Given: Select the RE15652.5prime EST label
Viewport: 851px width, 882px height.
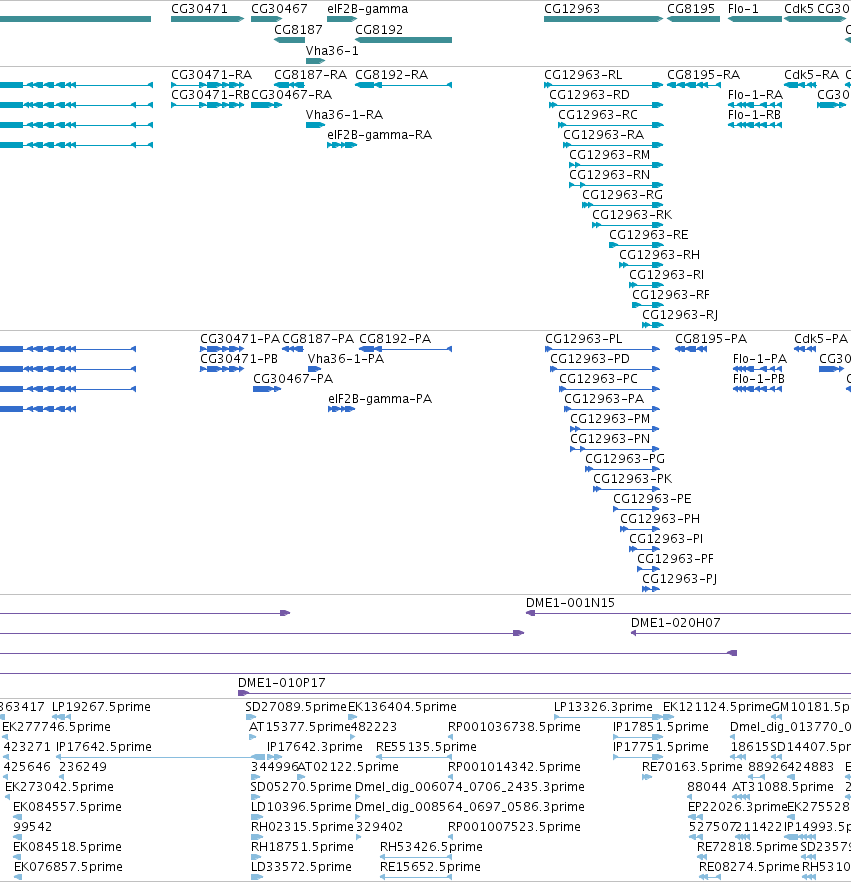Looking at the screenshot, I should pos(430,867).
